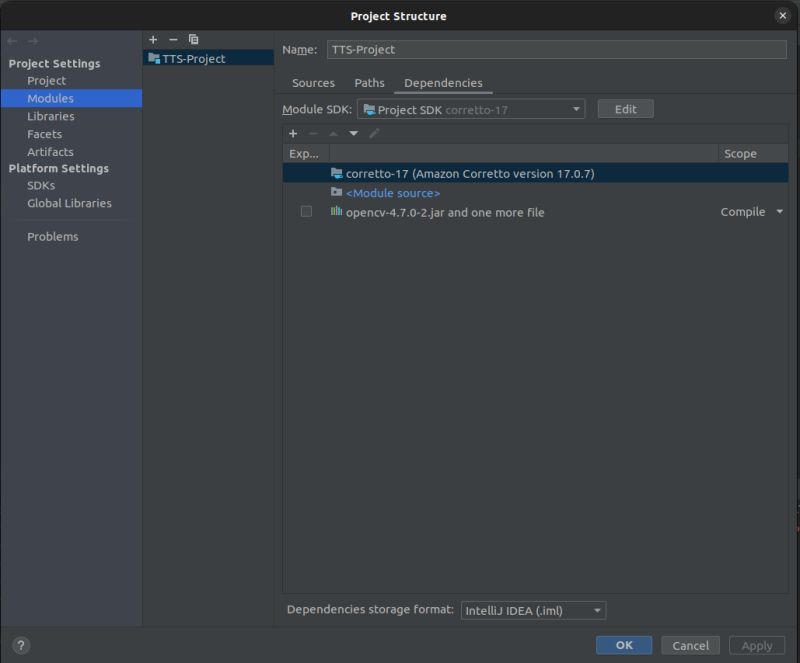Click inside the module Name field
800x663 pixels.
500,48
